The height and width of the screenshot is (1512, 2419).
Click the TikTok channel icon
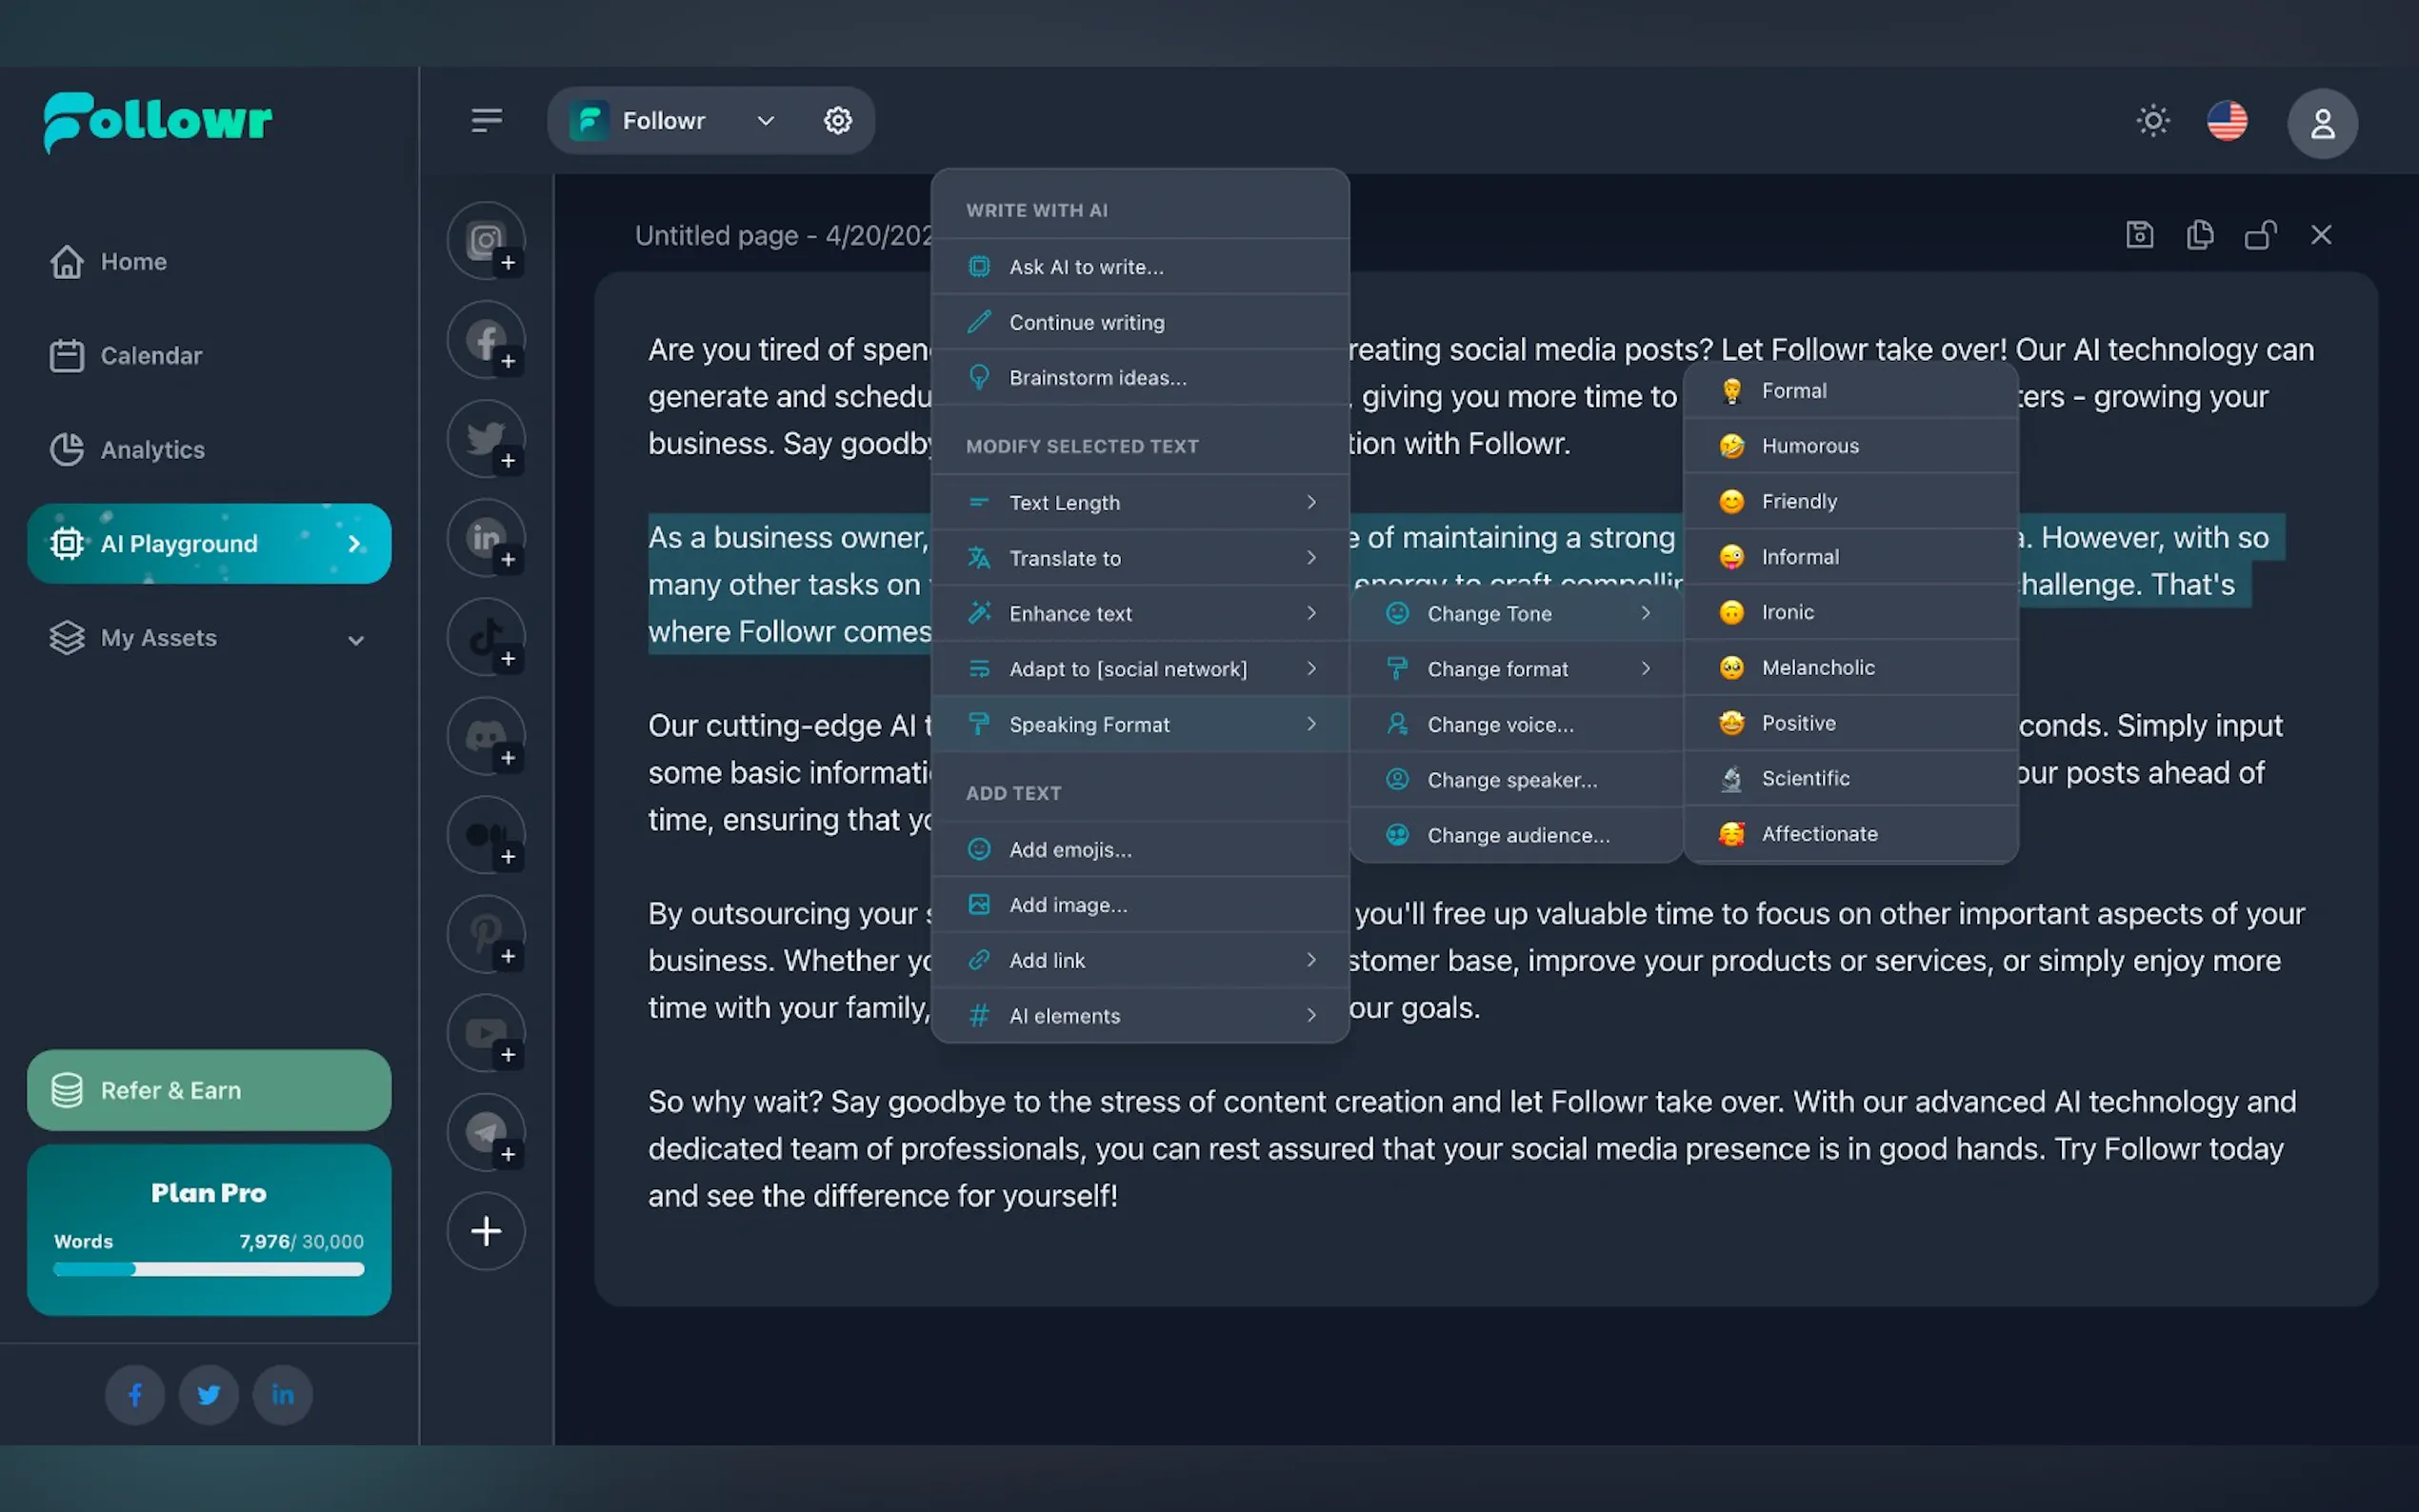(486, 637)
